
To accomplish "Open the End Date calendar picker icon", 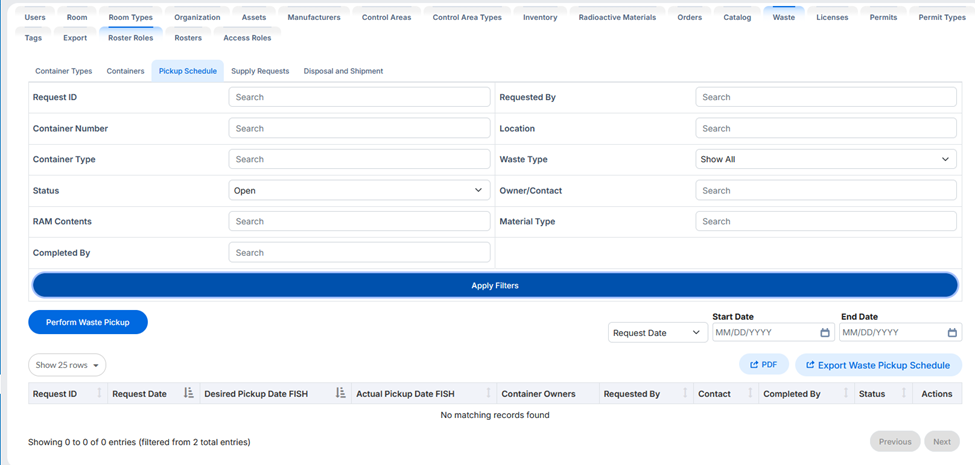I will [952, 333].
